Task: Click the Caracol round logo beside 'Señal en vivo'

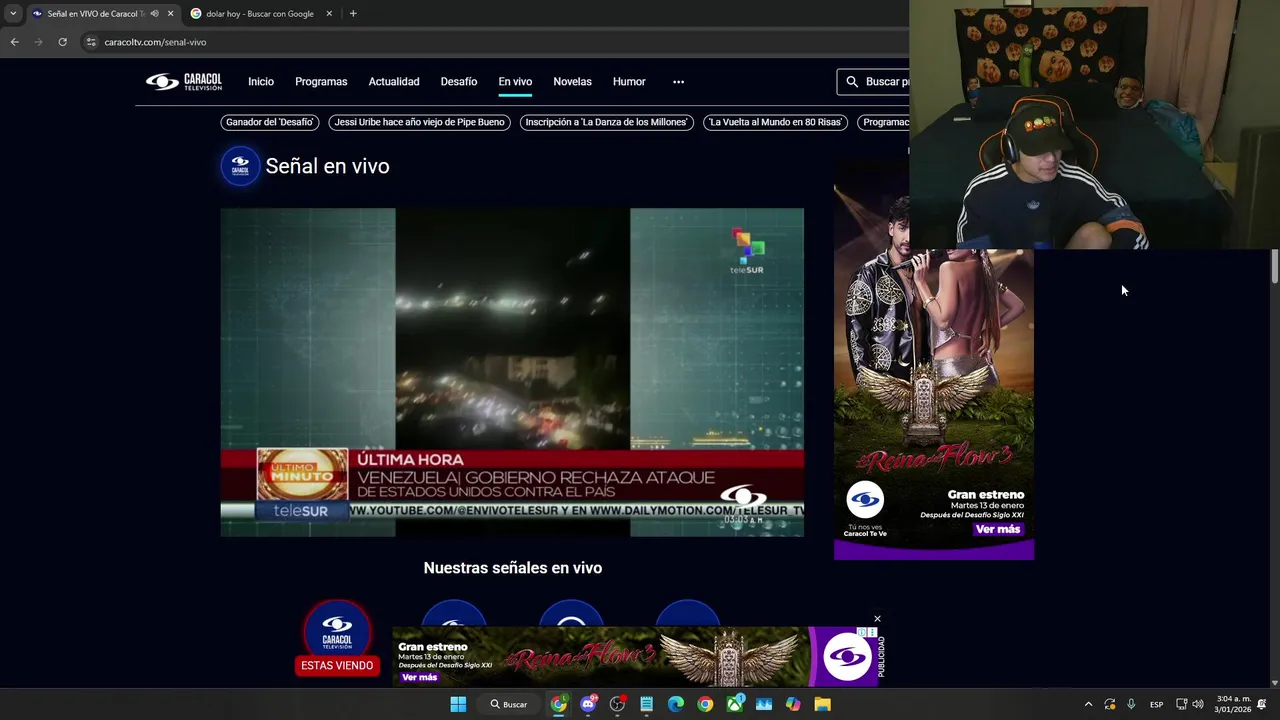Action: click(x=240, y=166)
